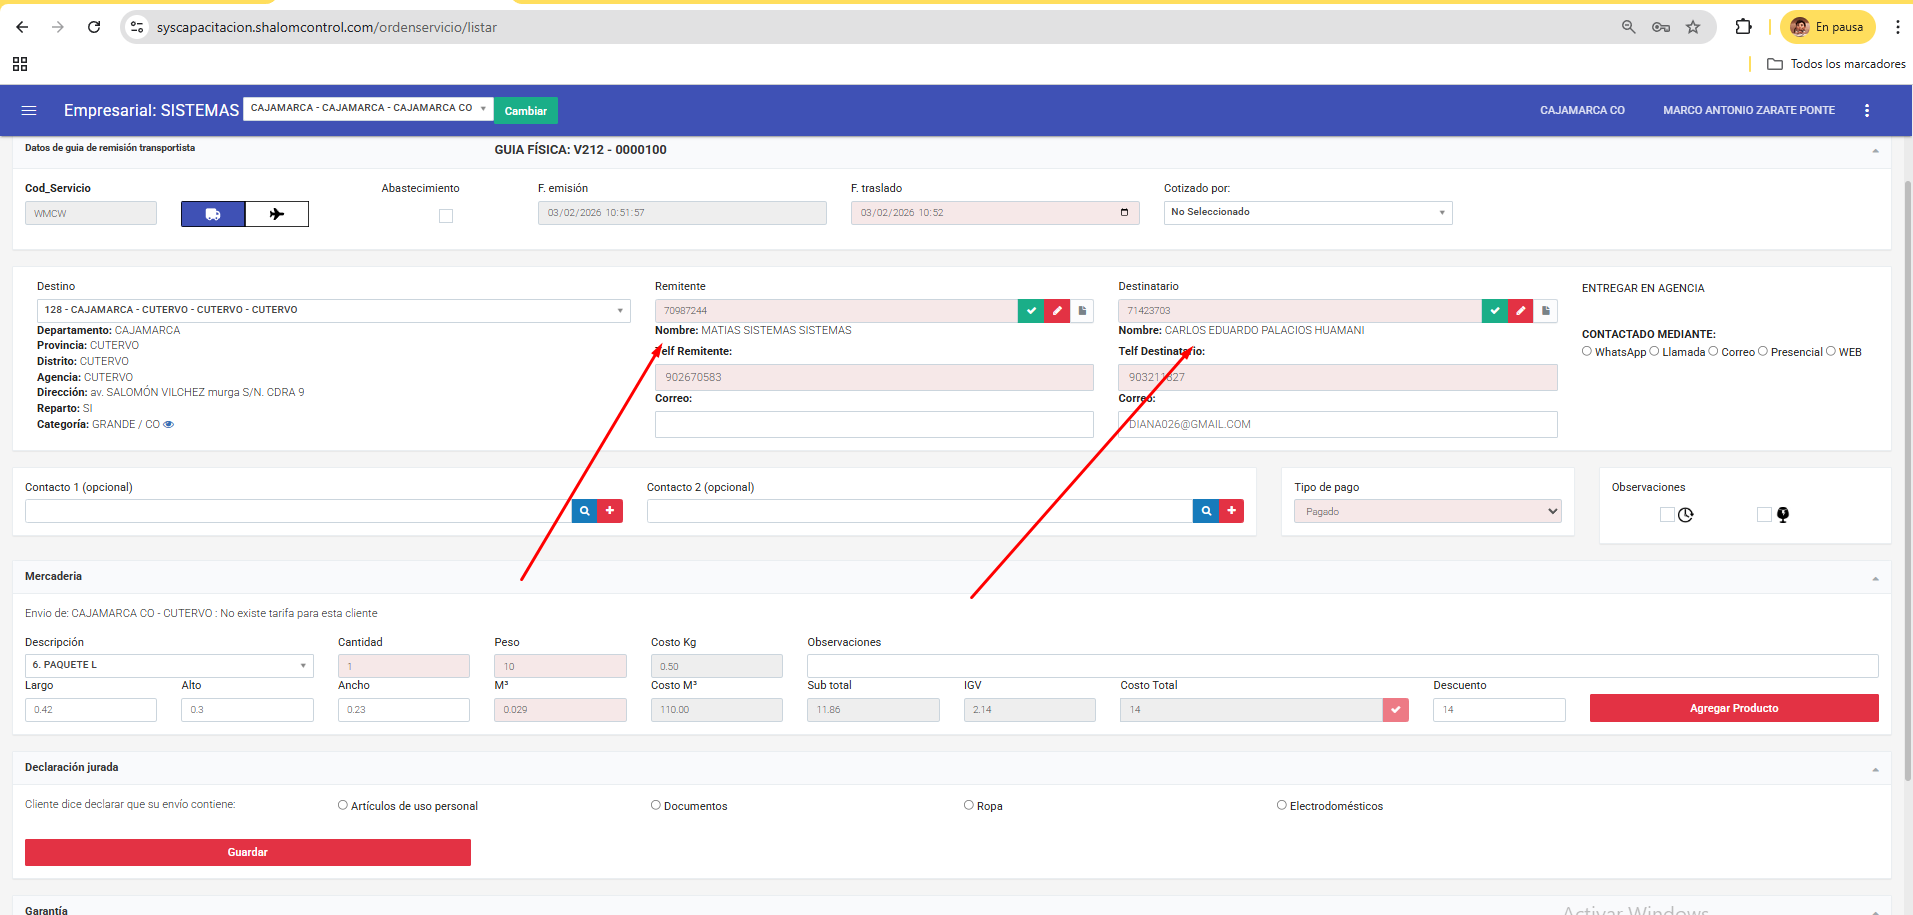Enable the Abastecimiento checkbox
This screenshot has width=1913, height=915.
pyautogui.click(x=446, y=216)
